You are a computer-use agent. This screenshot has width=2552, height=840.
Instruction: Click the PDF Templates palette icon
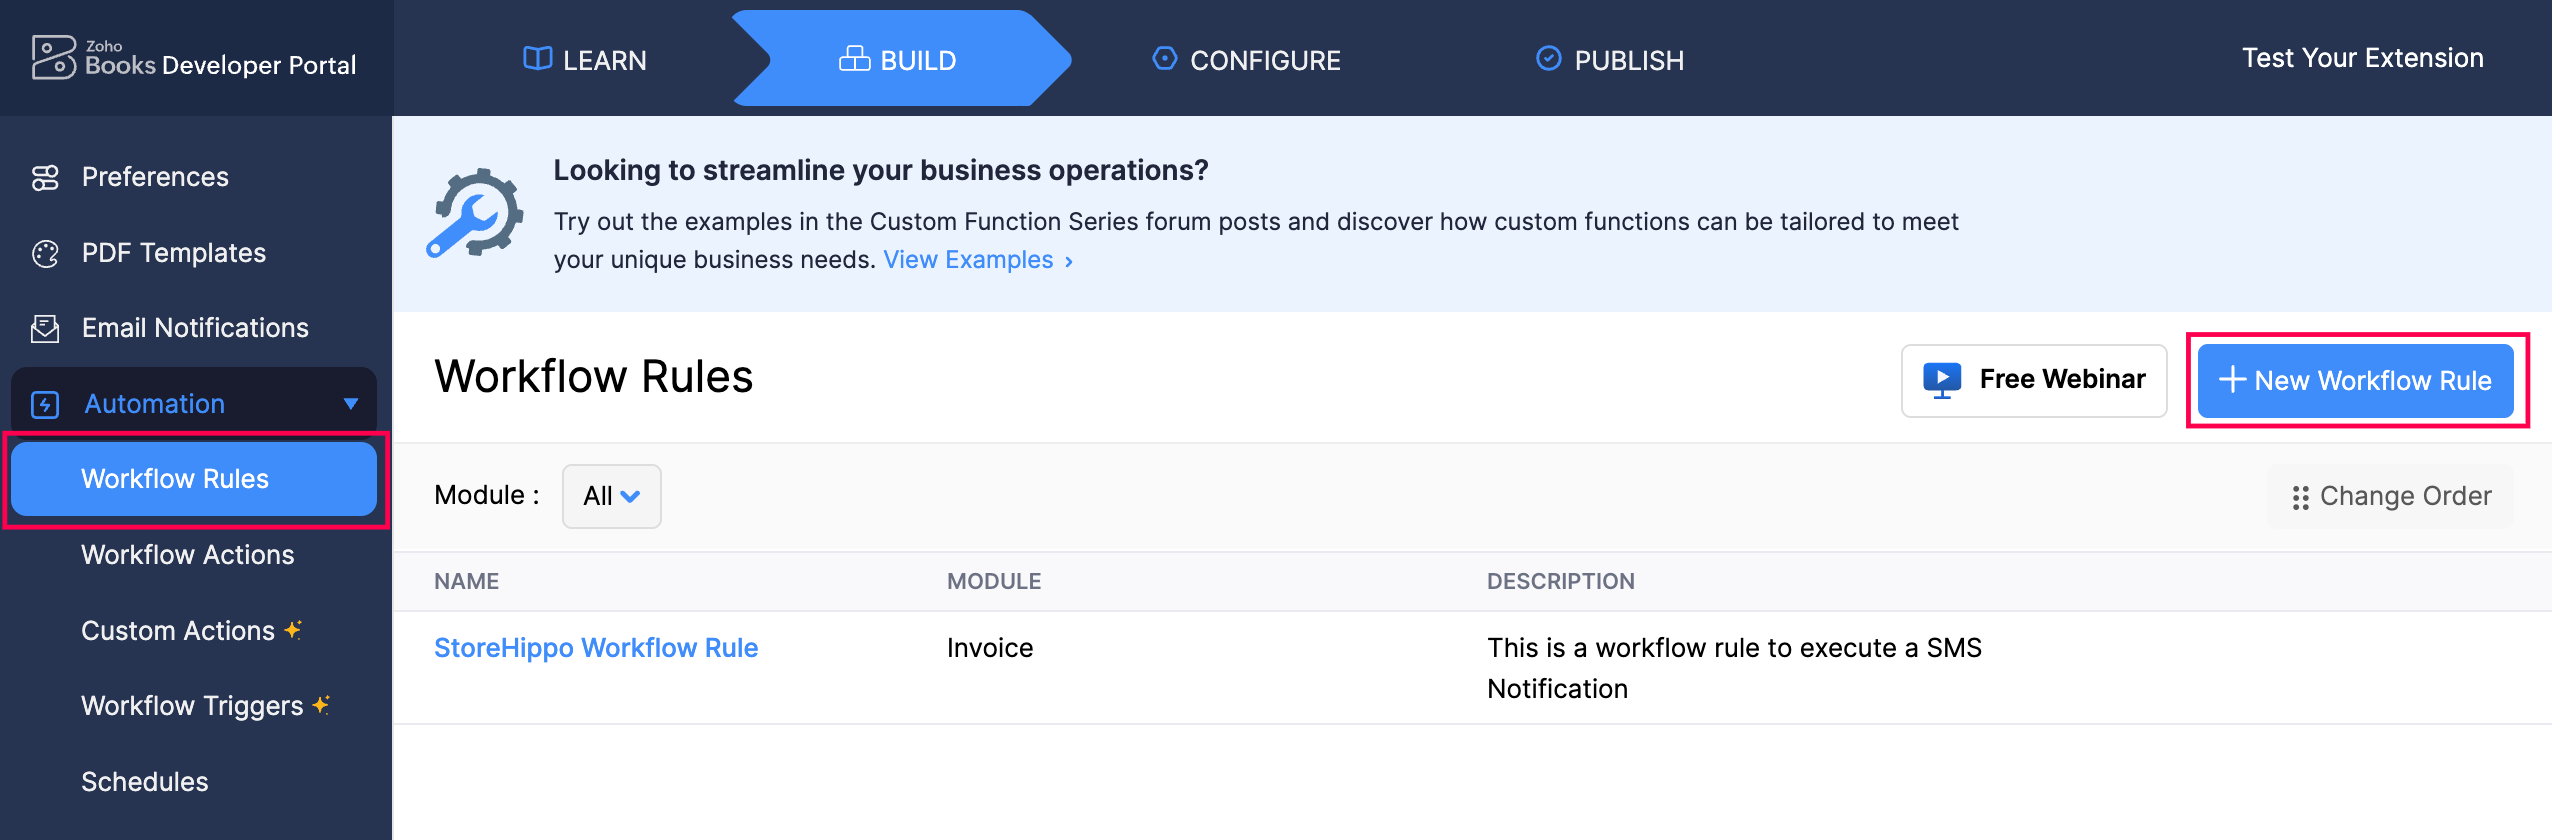[45, 254]
